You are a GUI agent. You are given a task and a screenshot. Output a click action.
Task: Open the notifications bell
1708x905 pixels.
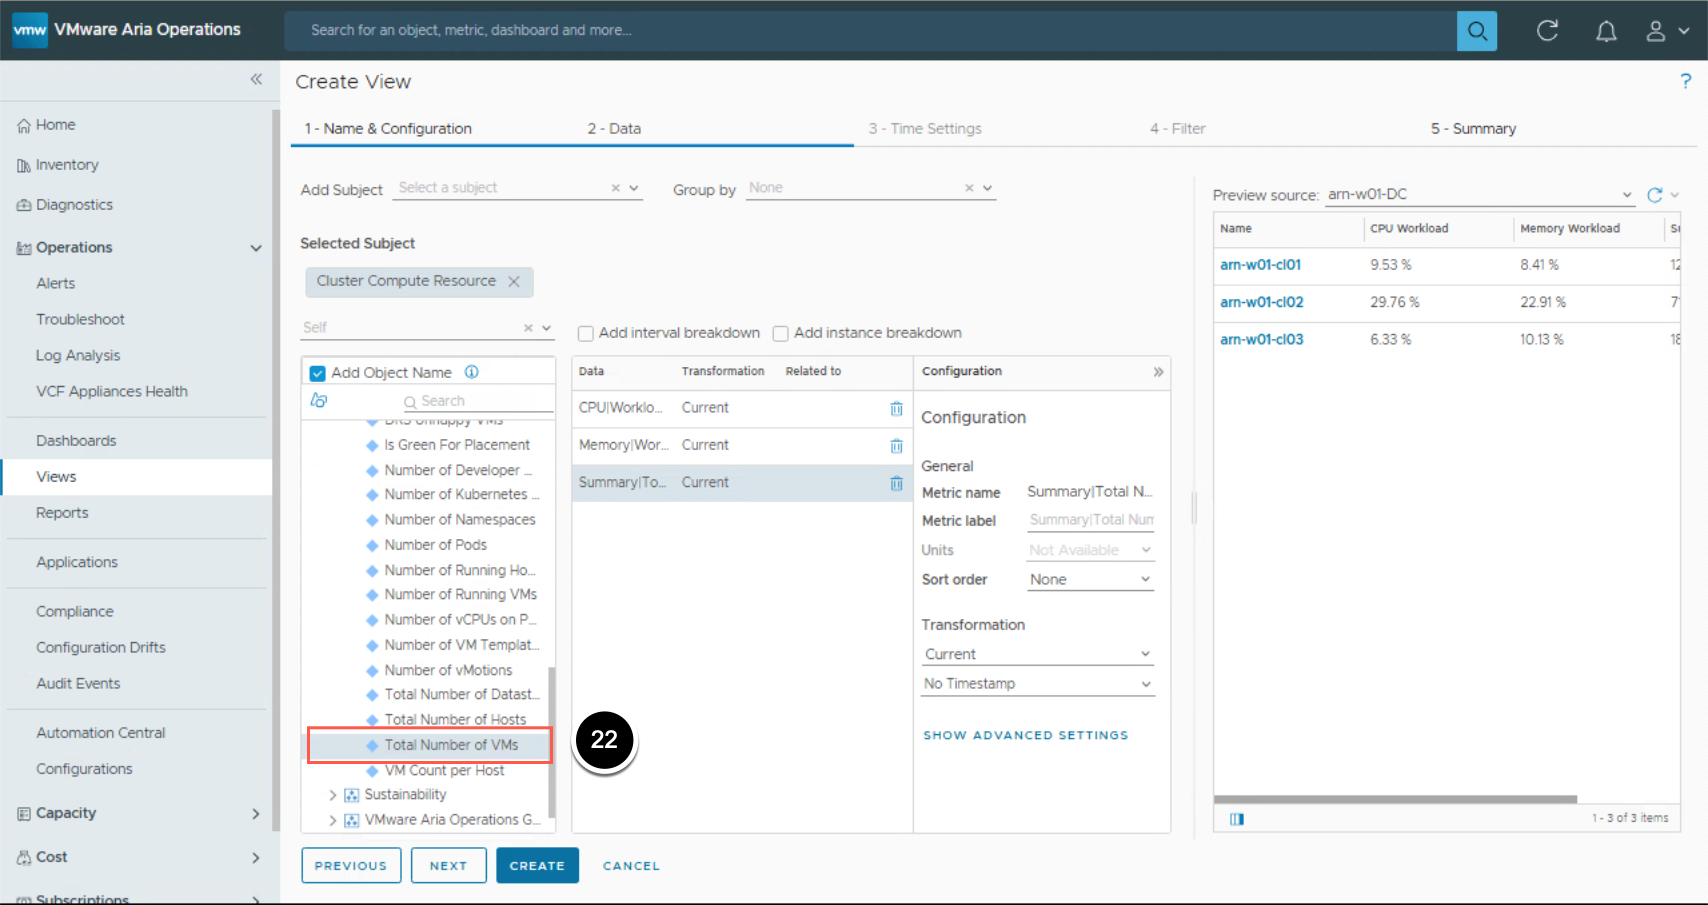coord(1605,31)
